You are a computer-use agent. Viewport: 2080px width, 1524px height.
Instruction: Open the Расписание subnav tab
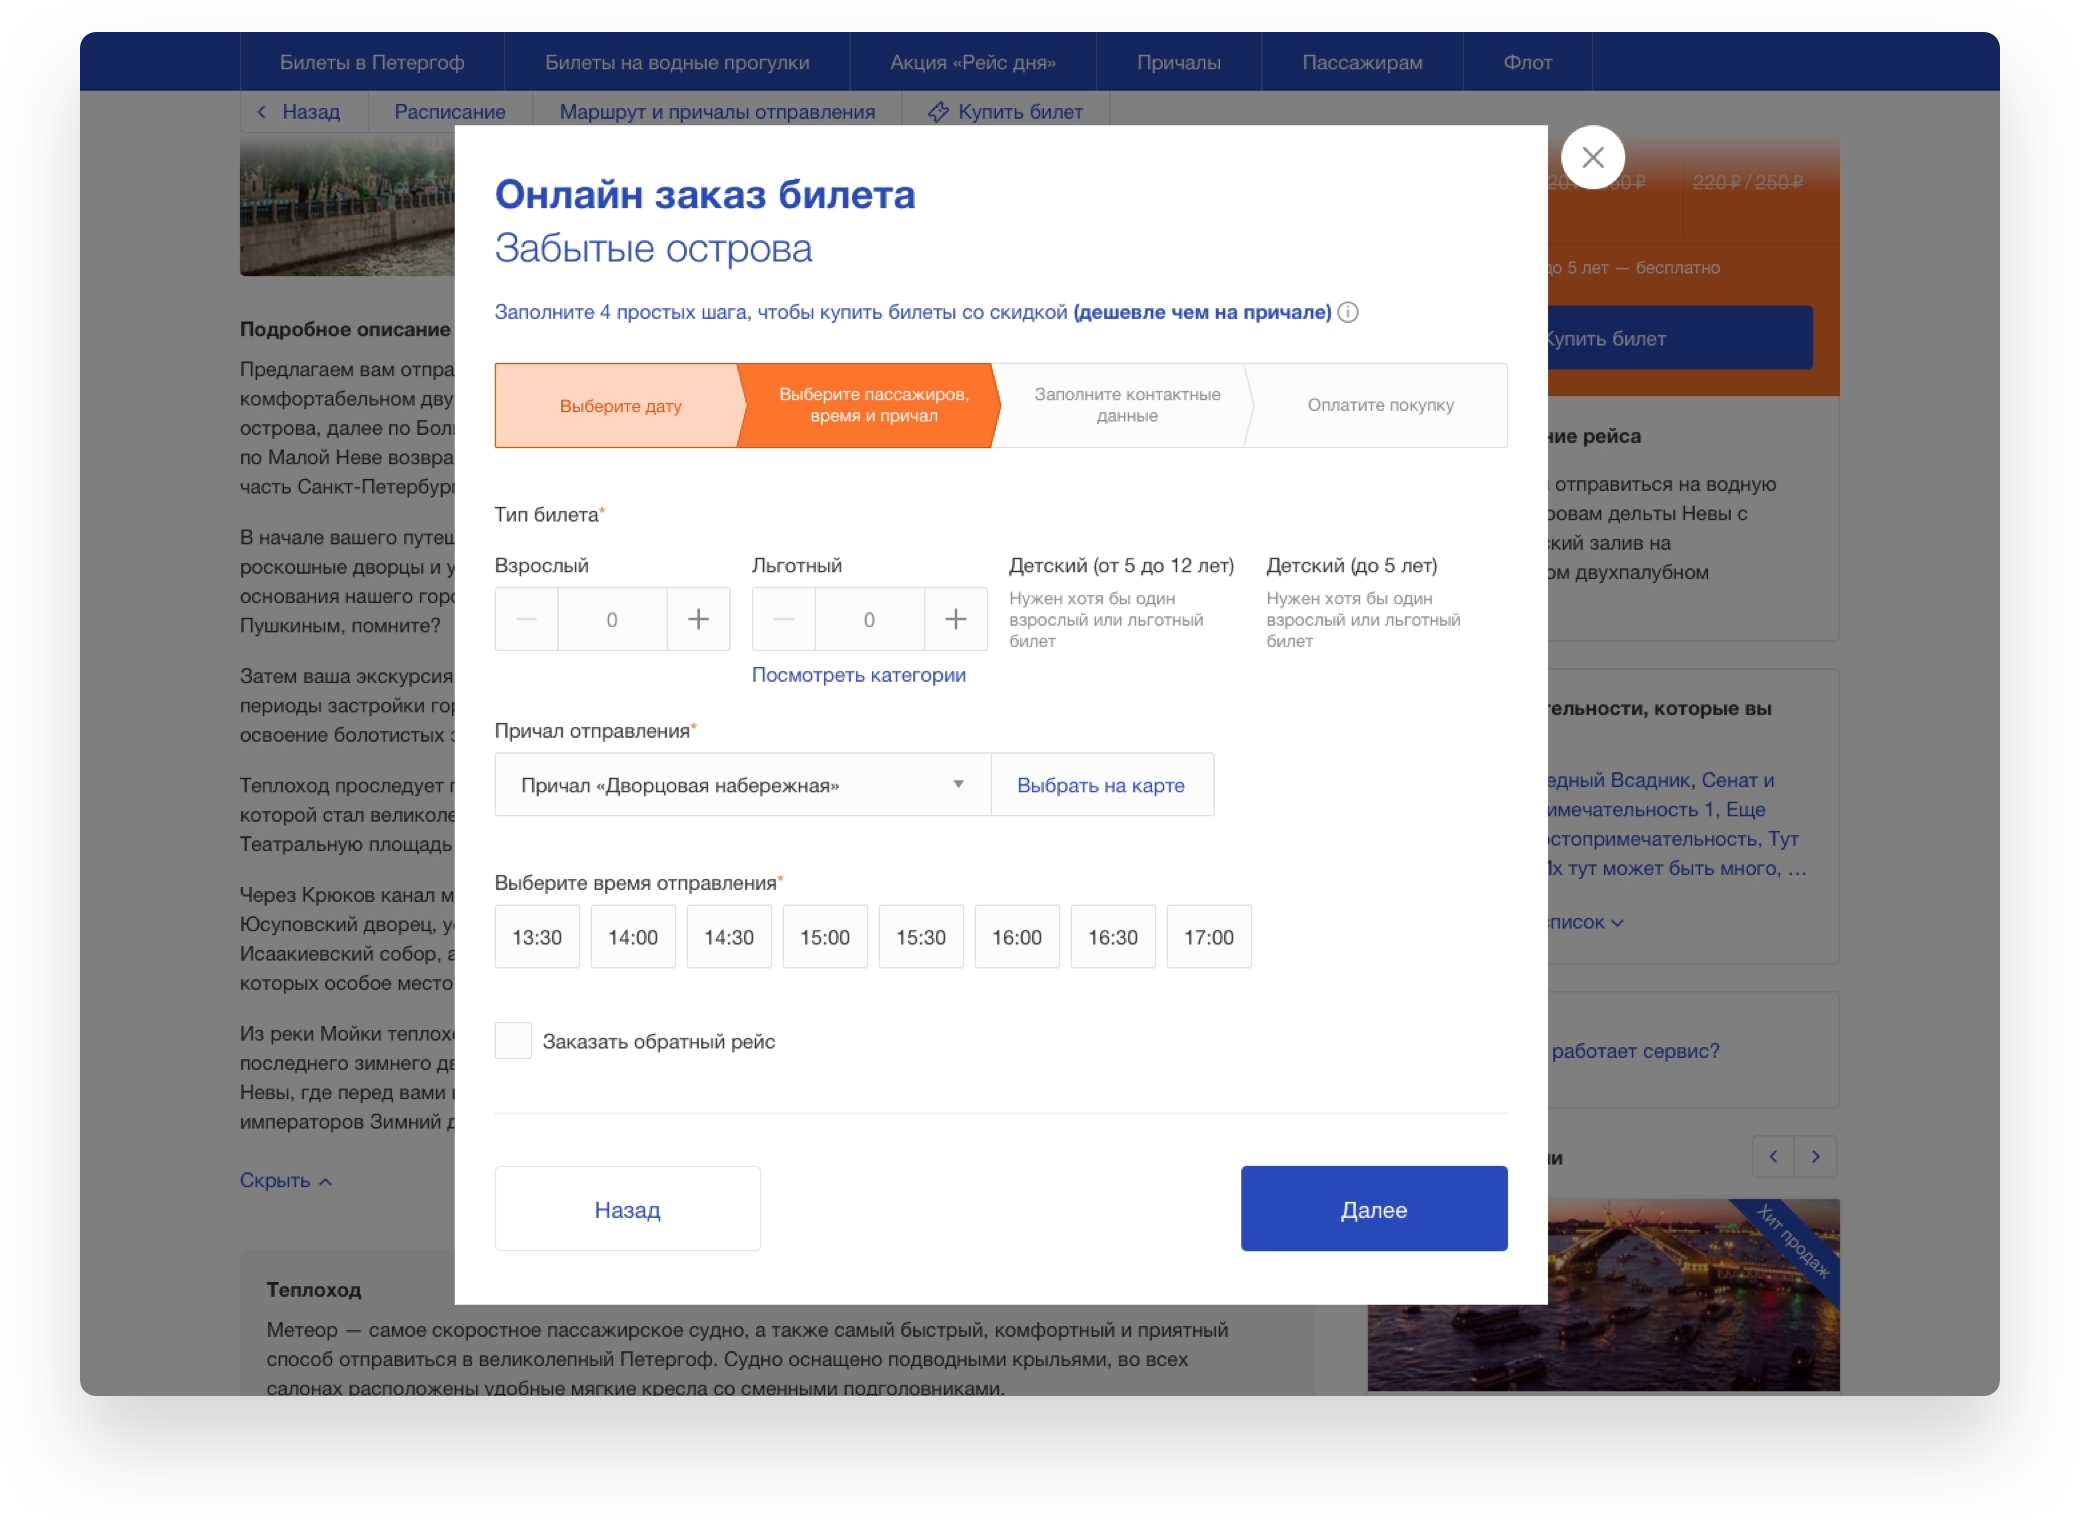(450, 112)
